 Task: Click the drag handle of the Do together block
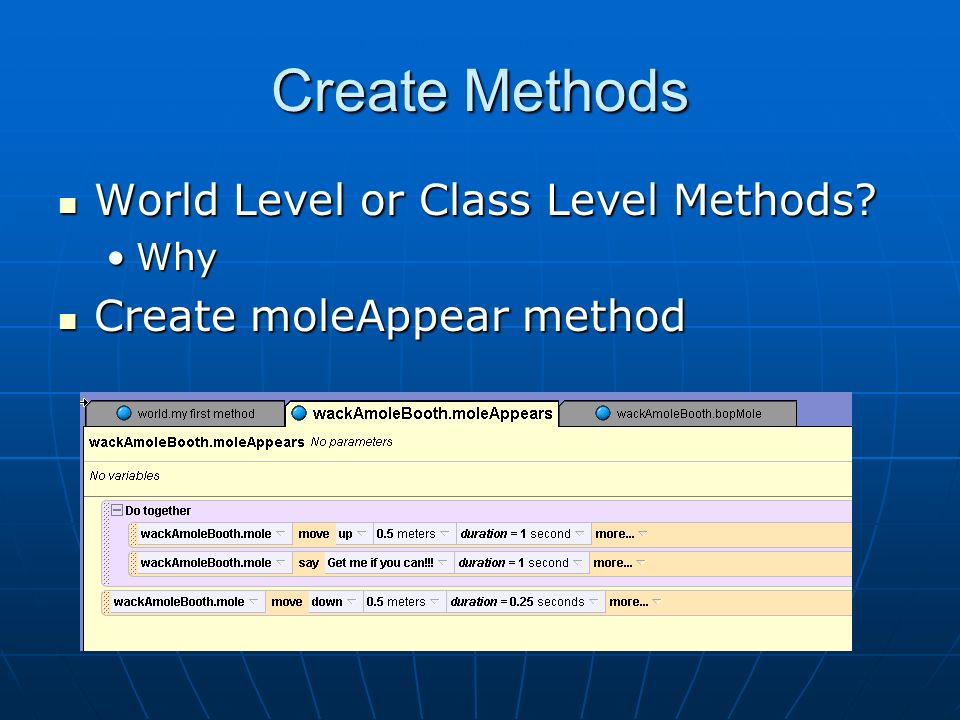click(x=106, y=542)
